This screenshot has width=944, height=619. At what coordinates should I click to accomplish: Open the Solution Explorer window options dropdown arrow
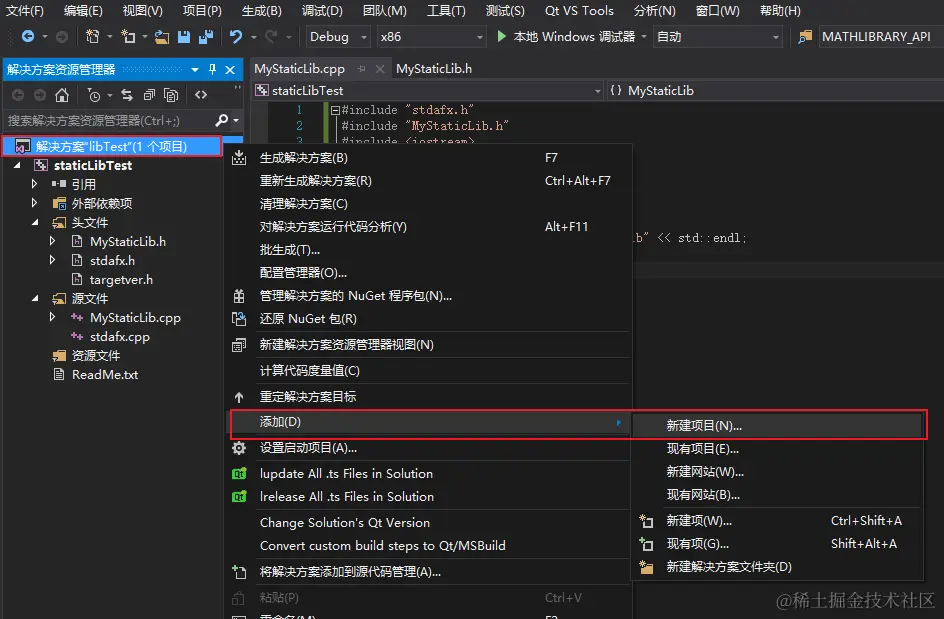tap(195, 70)
